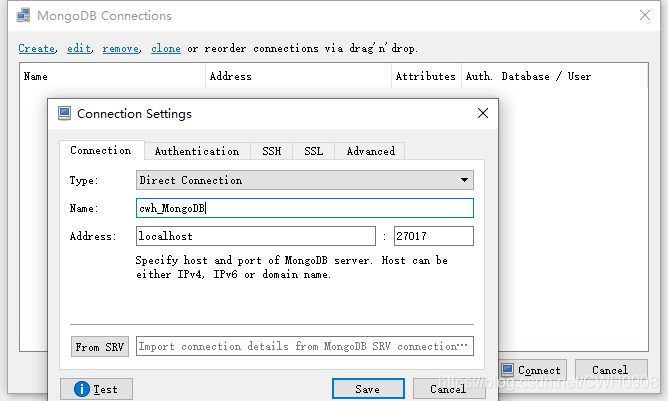Close the MongoDB Connections window

click(x=645, y=15)
